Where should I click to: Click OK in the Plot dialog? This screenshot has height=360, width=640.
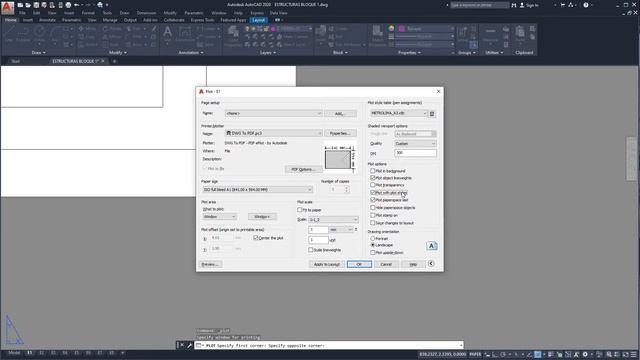(x=359, y=264)
